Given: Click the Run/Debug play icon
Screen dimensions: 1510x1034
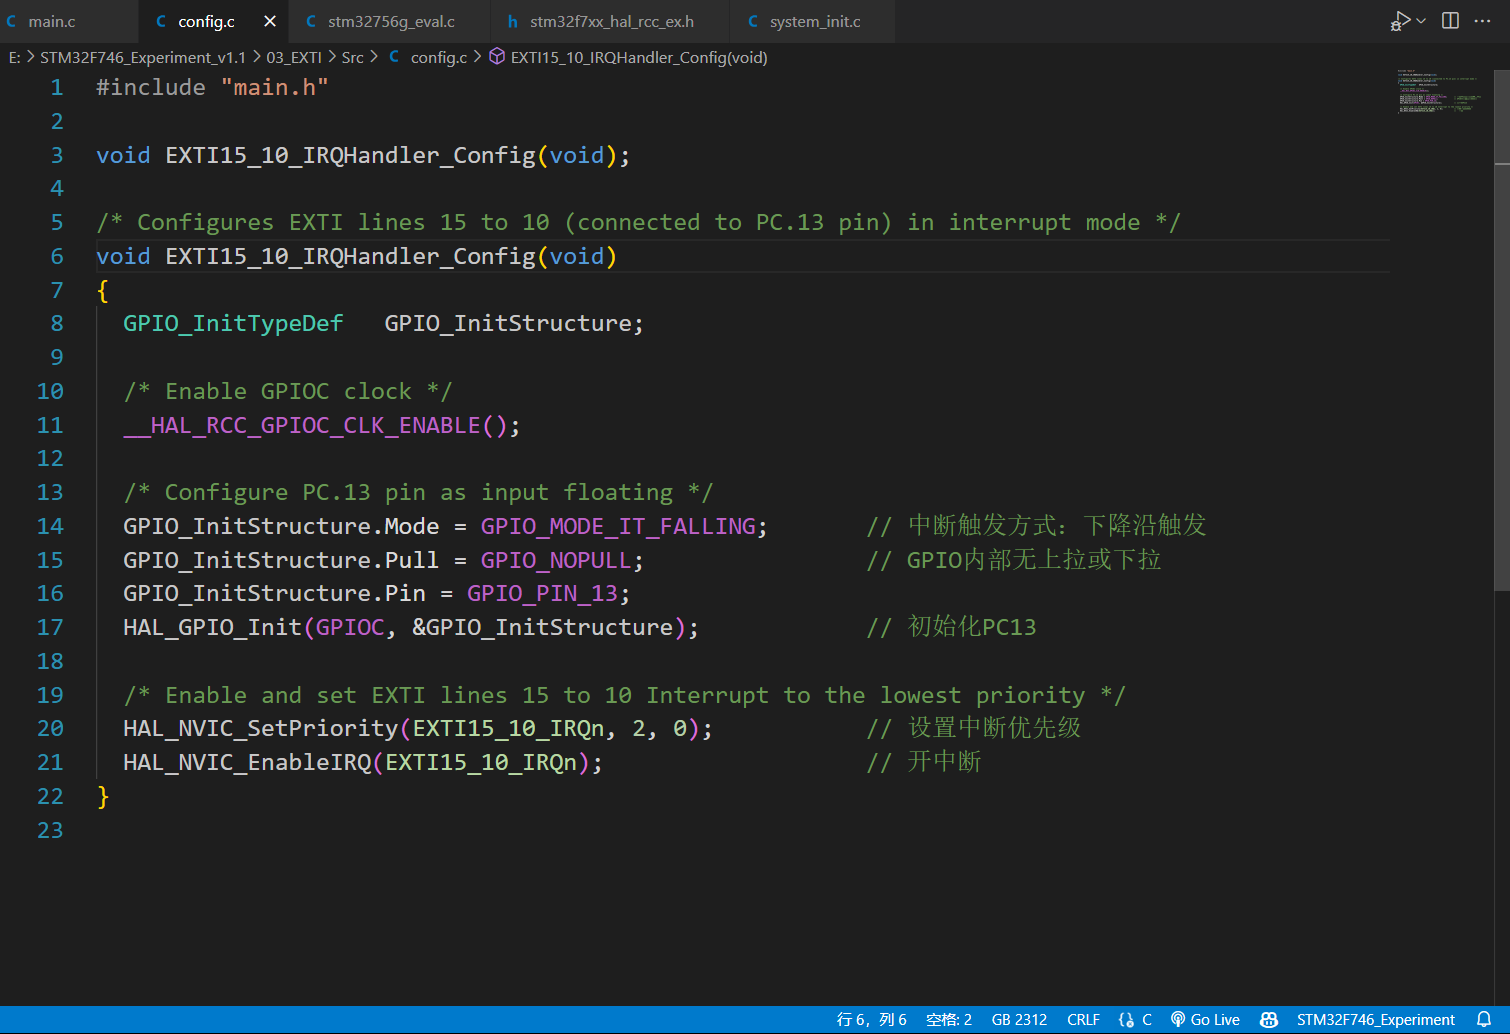Looking at the screenshot, I should click(x=1400, y=21).
